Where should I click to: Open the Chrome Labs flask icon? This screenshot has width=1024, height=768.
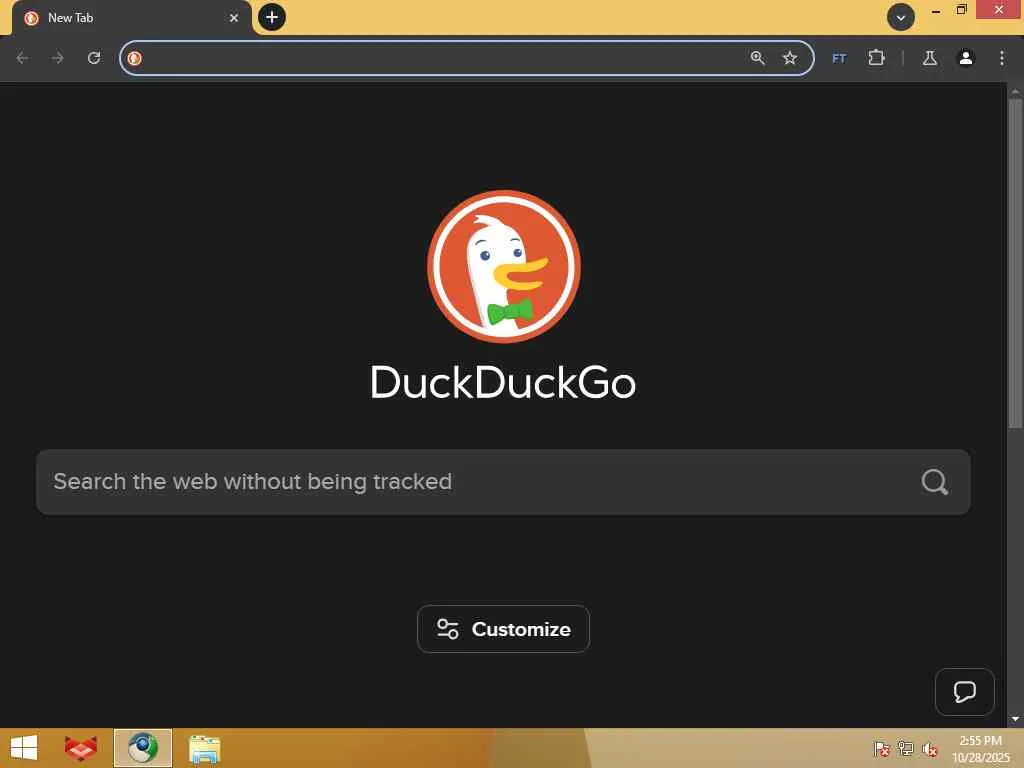930,58
